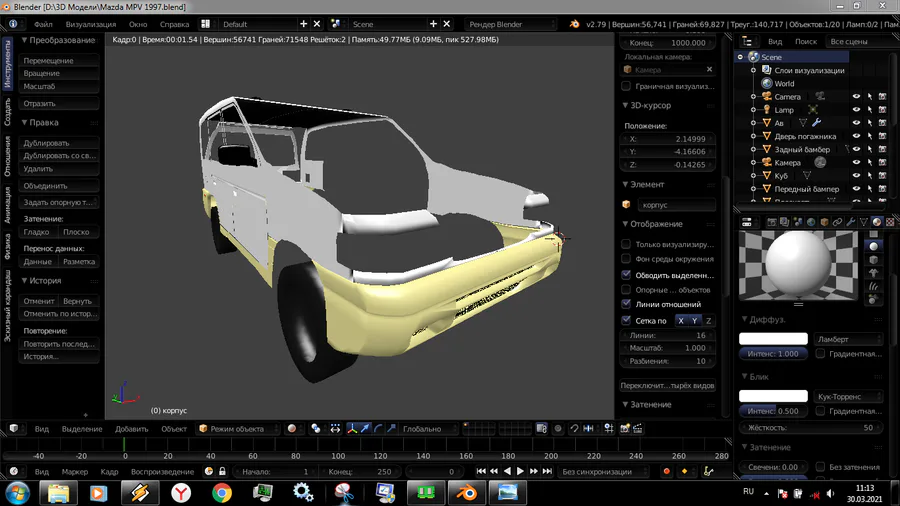Click the Объединить button
Screen dimensions: 900x506
59,186
